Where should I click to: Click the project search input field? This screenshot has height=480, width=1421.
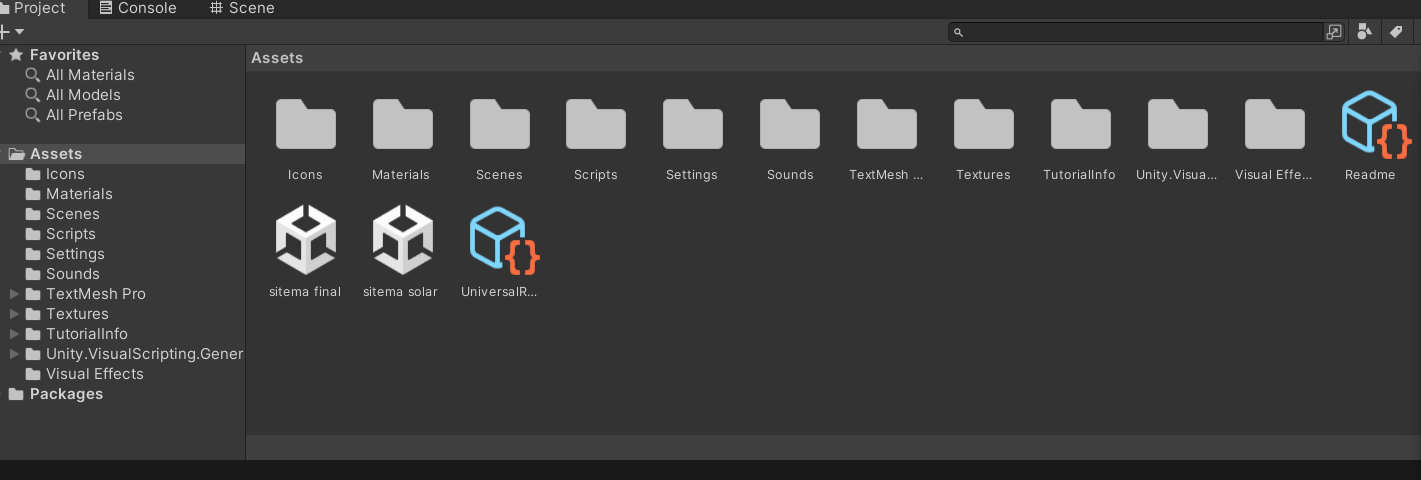click(x=1136, y=32)
